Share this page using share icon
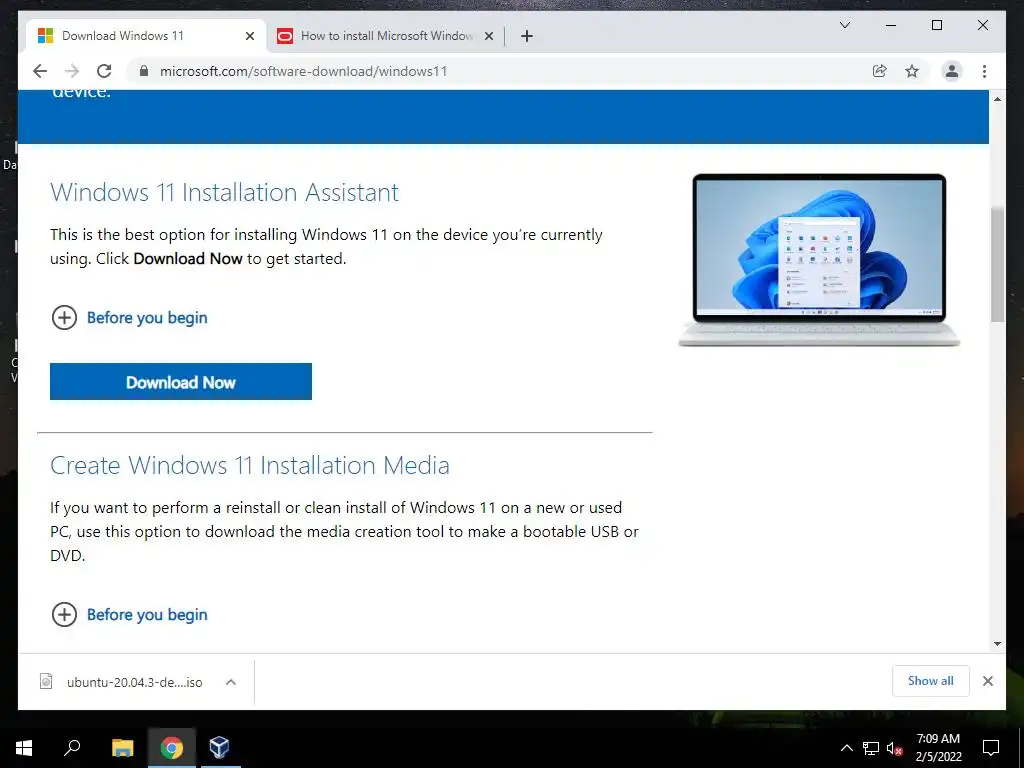 click(880, 71)
